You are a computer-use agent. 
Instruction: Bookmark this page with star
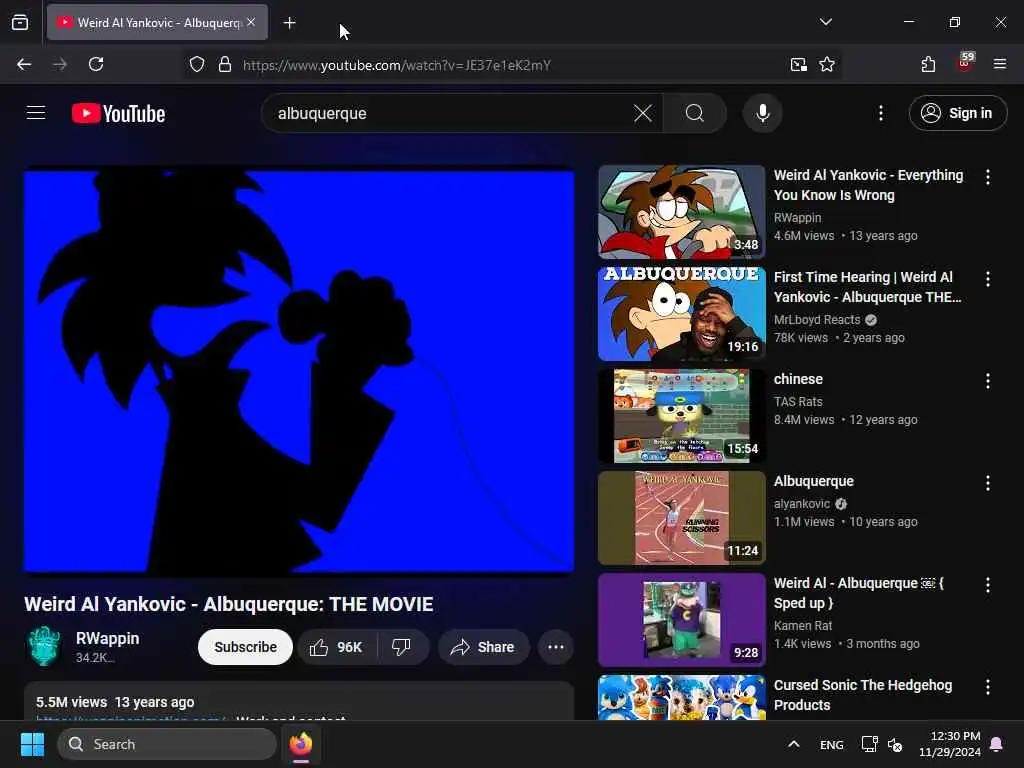coord(827,64)
